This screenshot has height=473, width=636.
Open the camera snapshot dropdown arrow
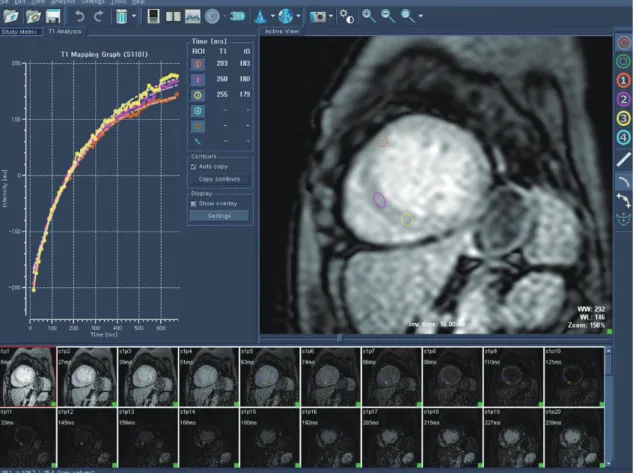pyautogui.click(x=331, y=16)
